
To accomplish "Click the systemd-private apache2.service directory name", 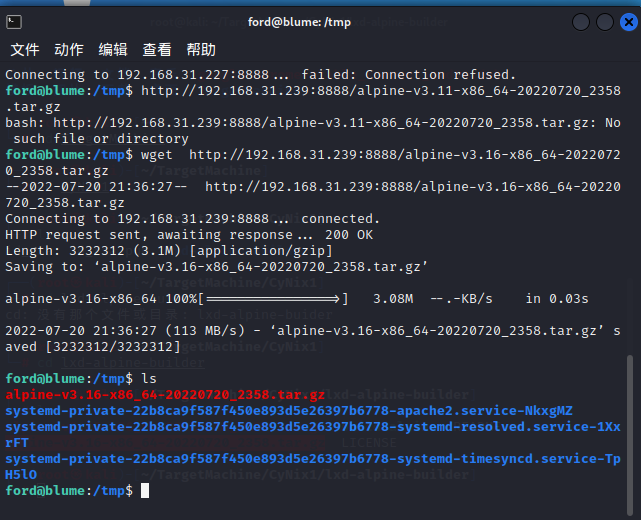I will 289,411.
